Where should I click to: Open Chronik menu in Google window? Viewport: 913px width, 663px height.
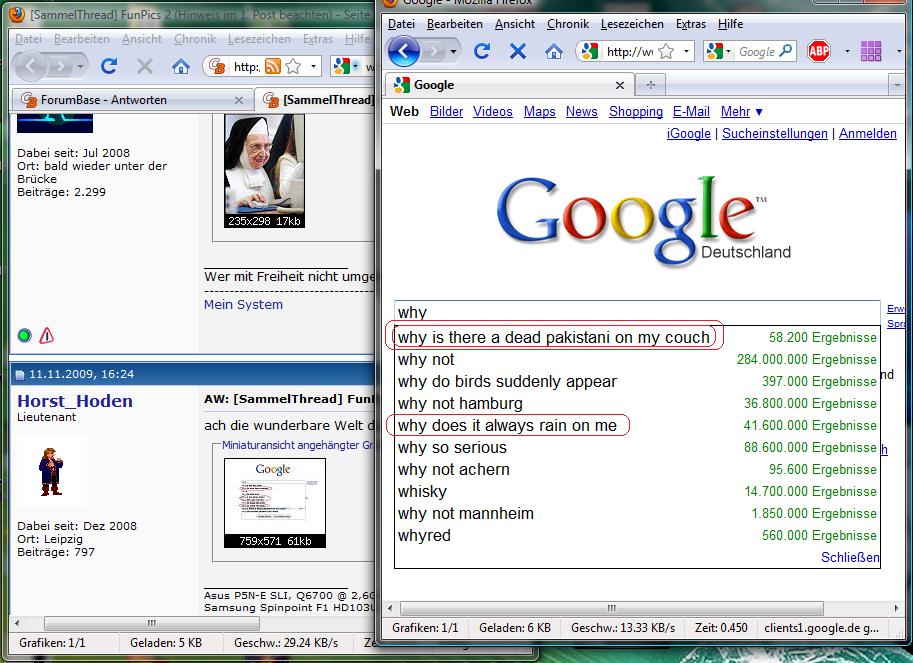[x=568, y=24]
